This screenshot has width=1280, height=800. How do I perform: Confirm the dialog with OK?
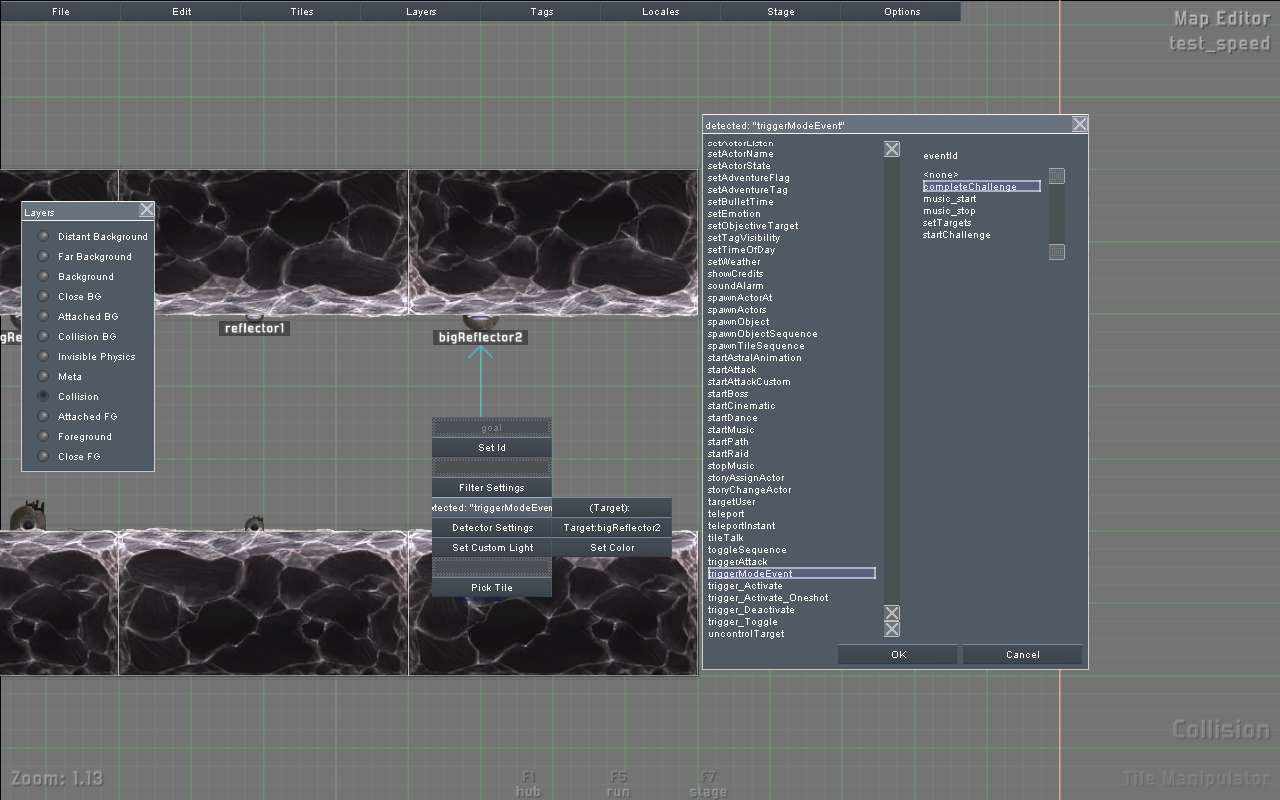[x=898, y=655]
